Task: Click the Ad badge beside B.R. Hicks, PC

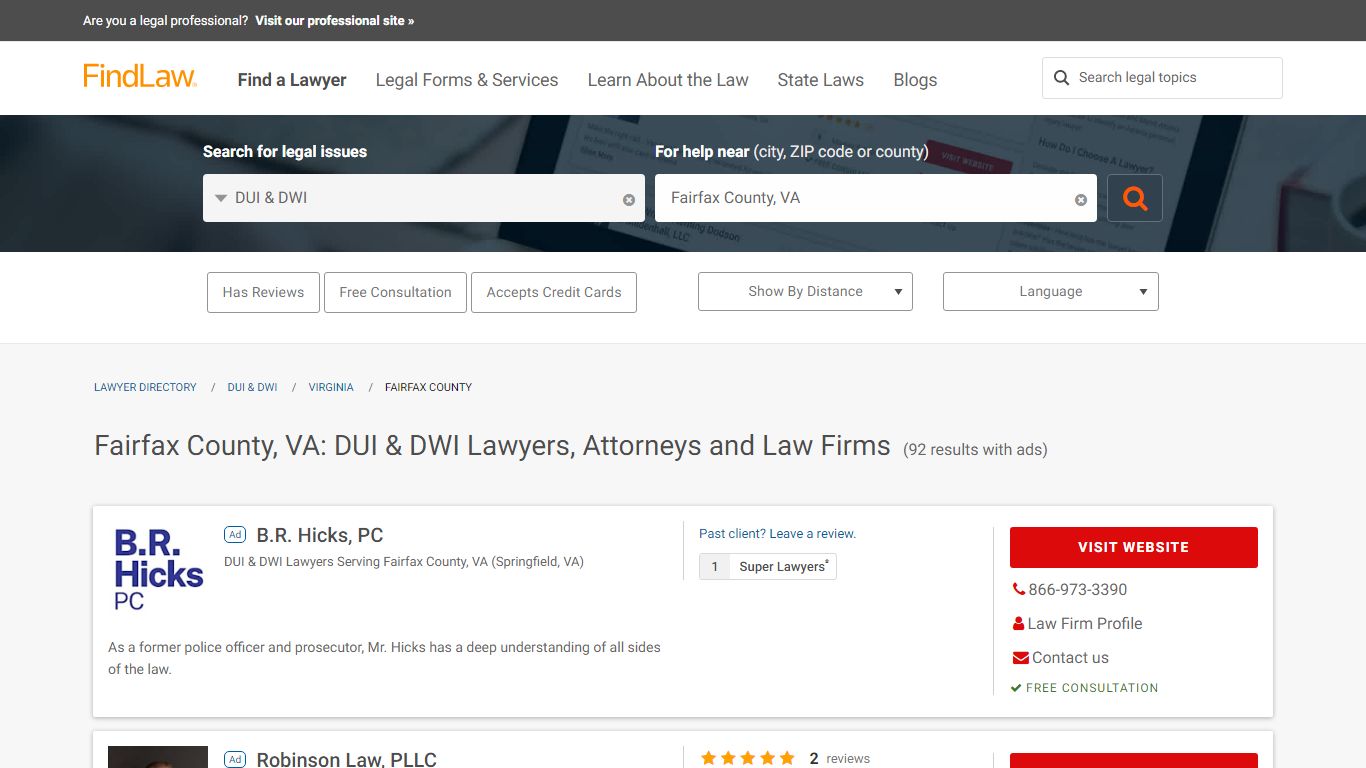Action: 235,535
